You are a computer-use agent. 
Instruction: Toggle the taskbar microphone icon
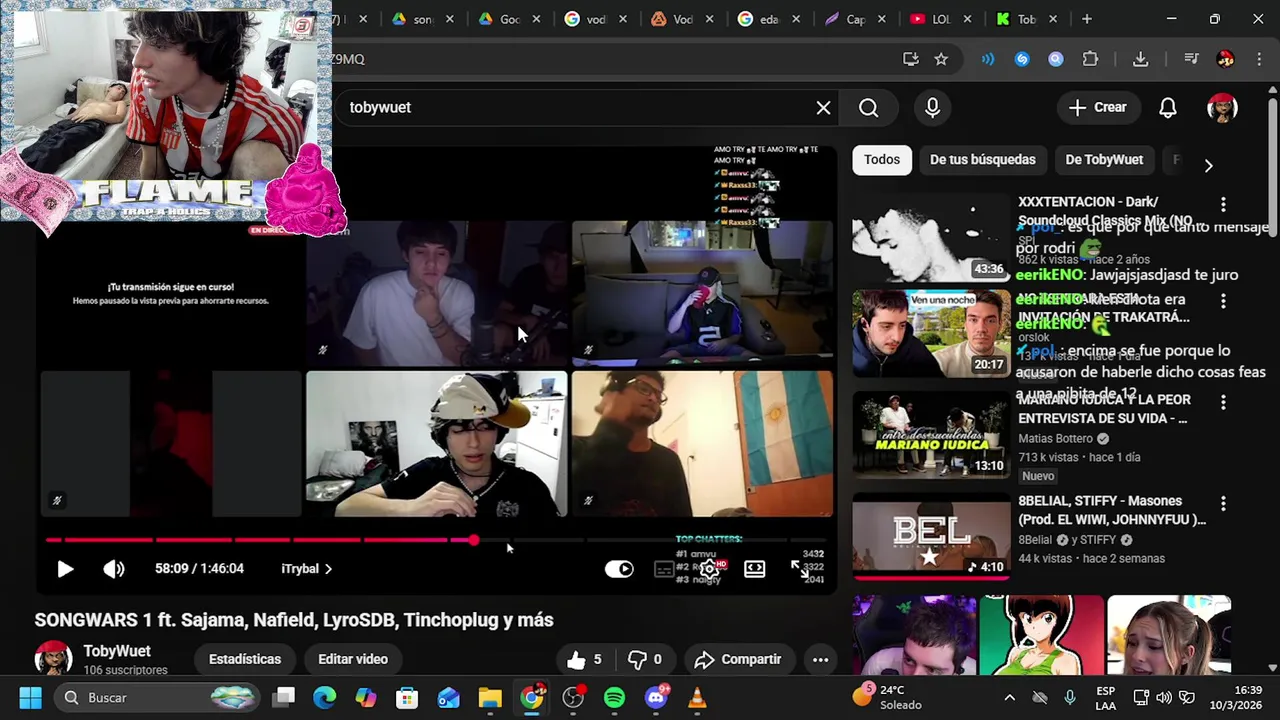1070,698
